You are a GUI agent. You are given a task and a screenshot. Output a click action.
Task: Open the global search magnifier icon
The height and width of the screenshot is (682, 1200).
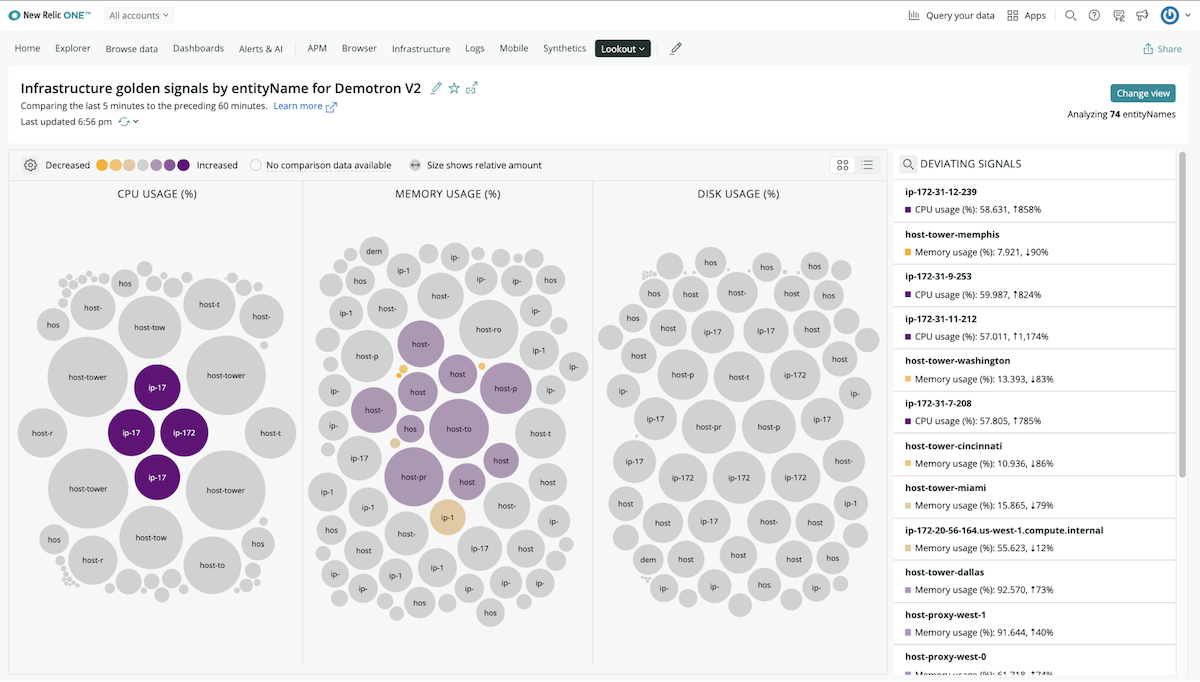click(1071, 15)
